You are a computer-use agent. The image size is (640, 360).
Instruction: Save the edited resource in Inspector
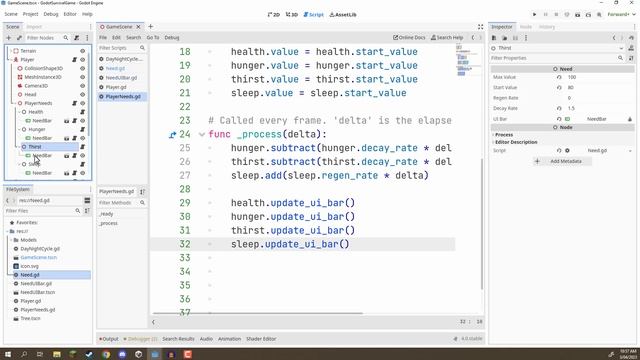pos(515,38)
